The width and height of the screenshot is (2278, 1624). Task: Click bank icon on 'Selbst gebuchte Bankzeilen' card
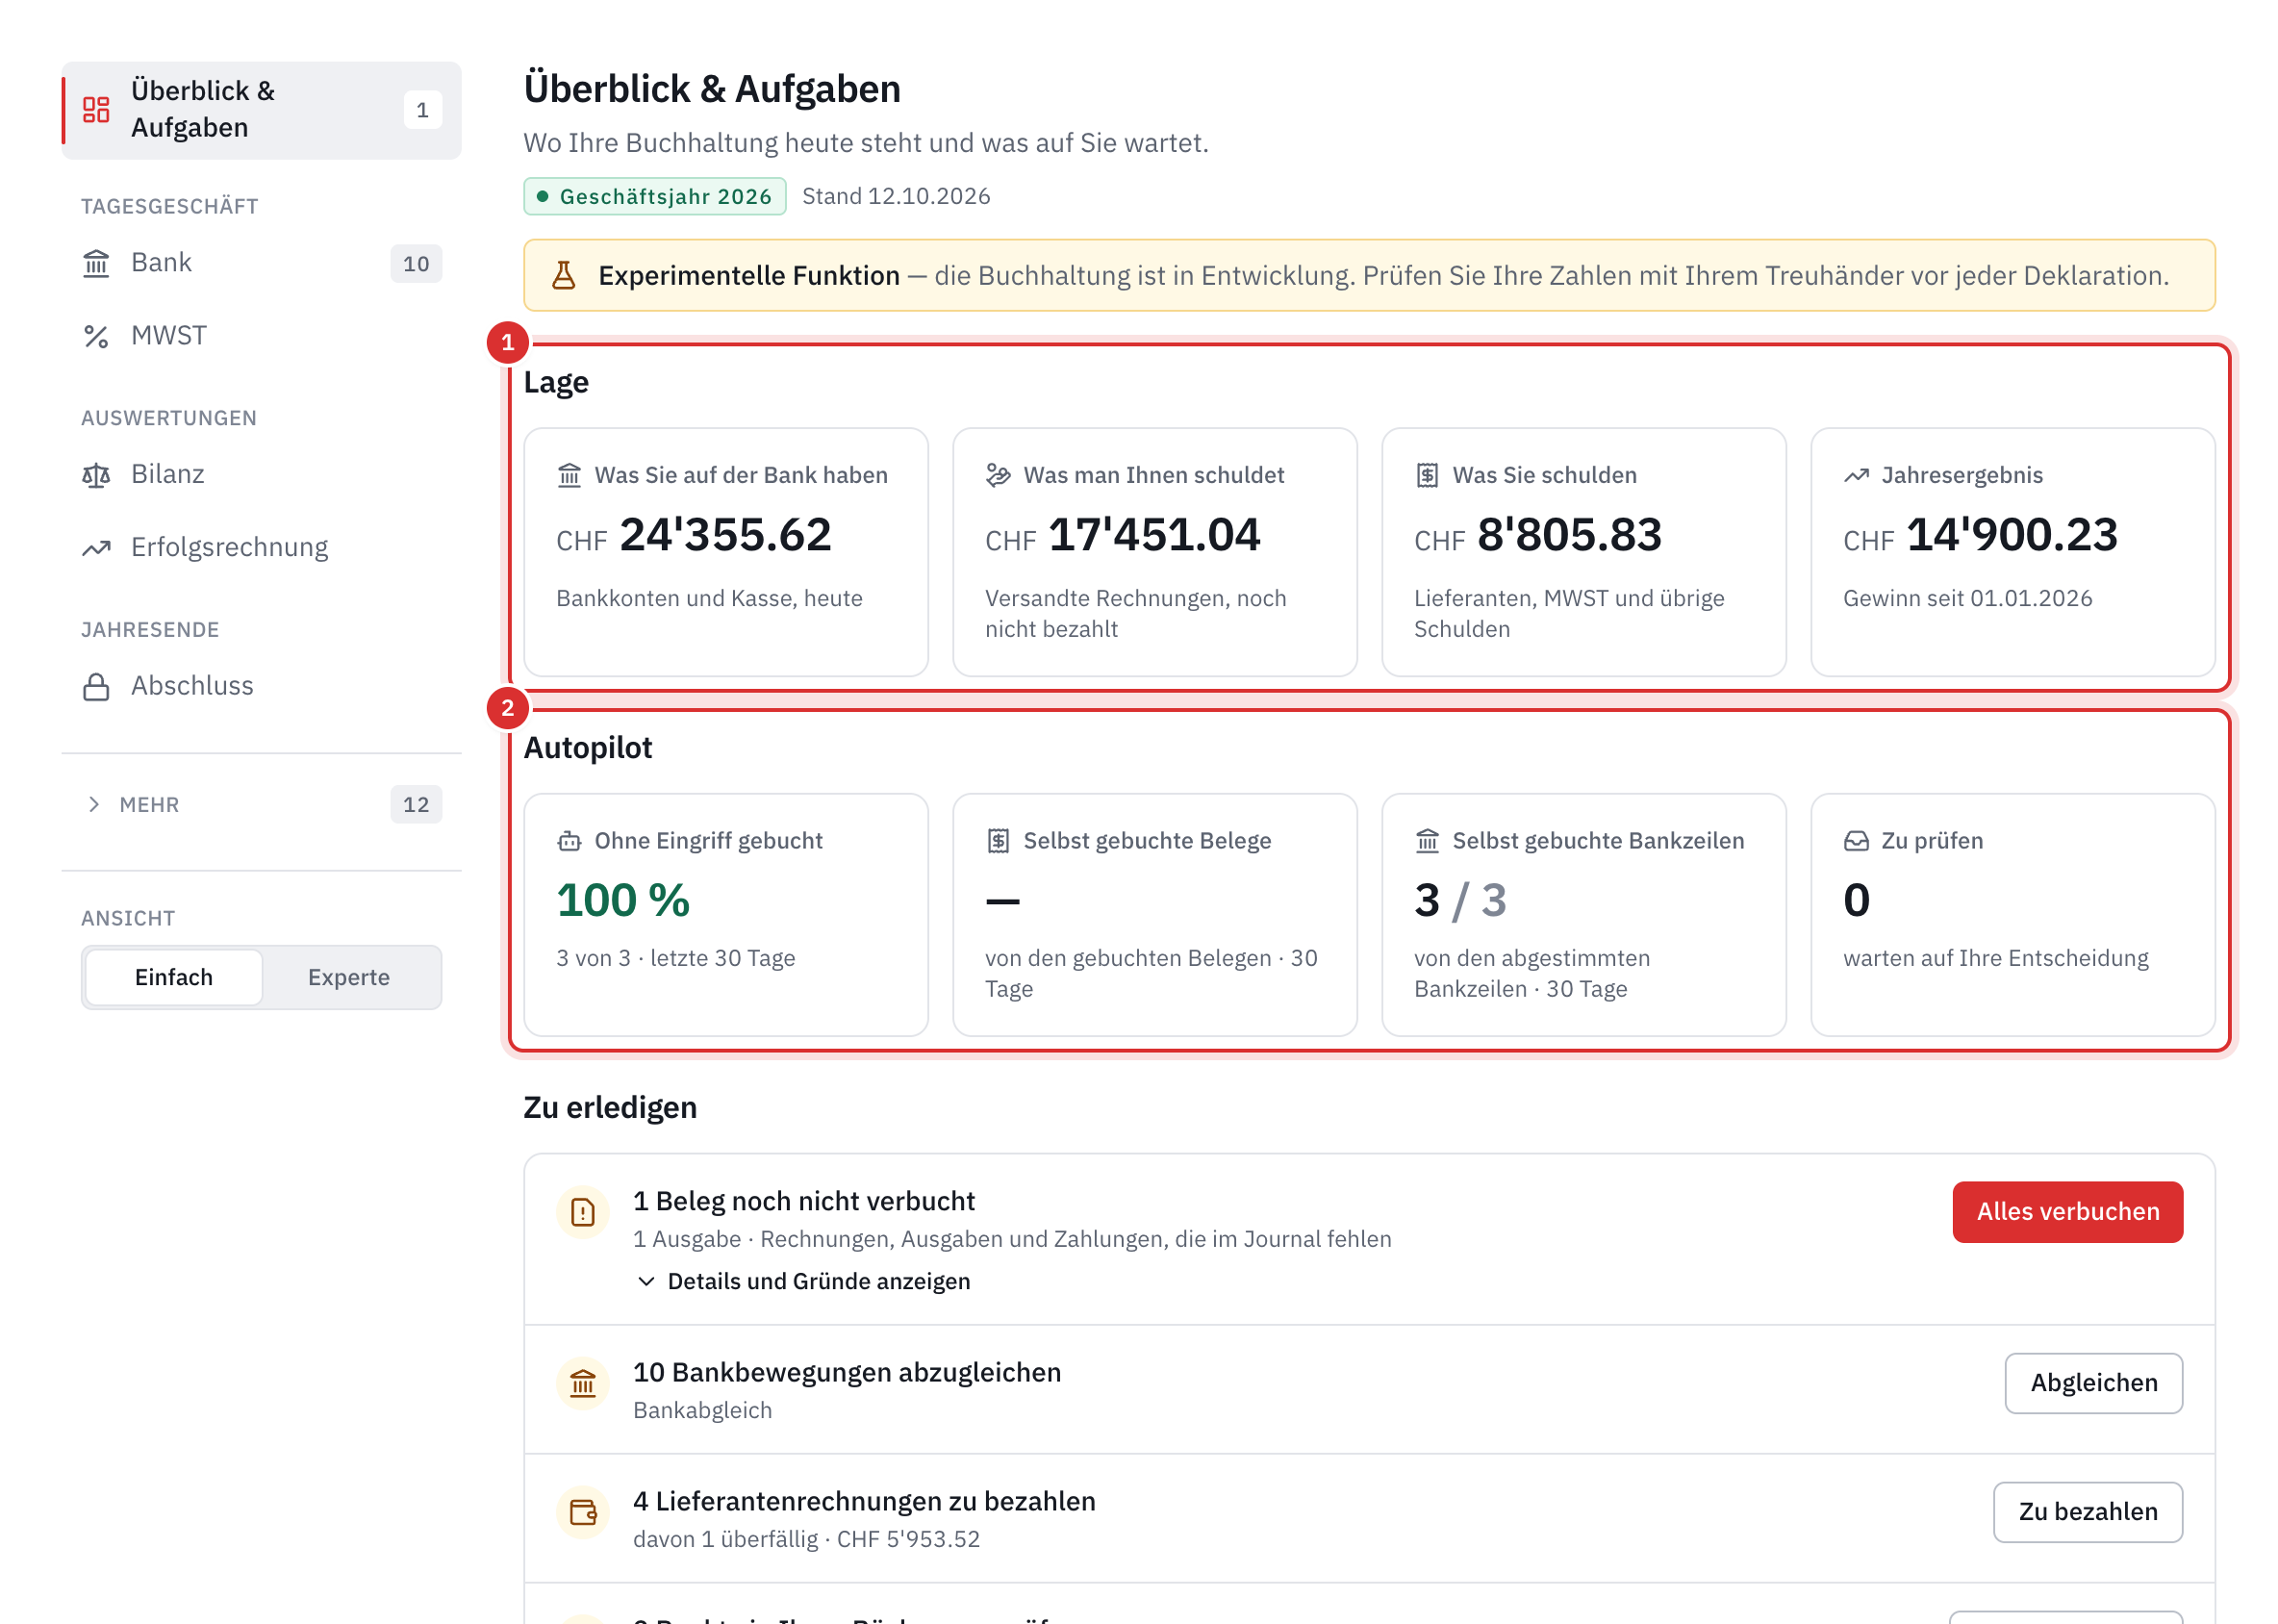point(1427,841)
